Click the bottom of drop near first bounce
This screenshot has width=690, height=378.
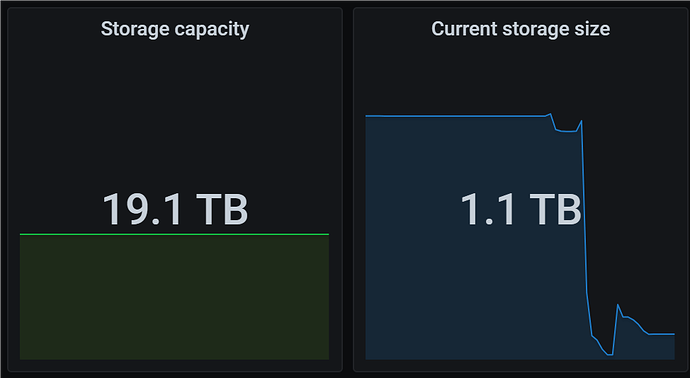pyautogui.click(x=594, y=338)
